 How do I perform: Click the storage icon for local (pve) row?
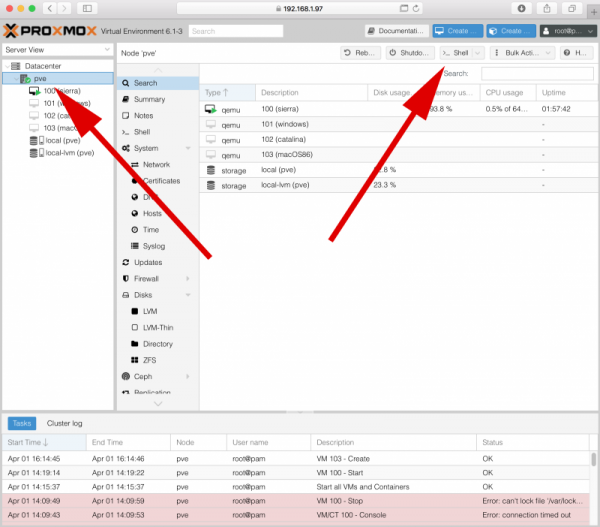211,170
